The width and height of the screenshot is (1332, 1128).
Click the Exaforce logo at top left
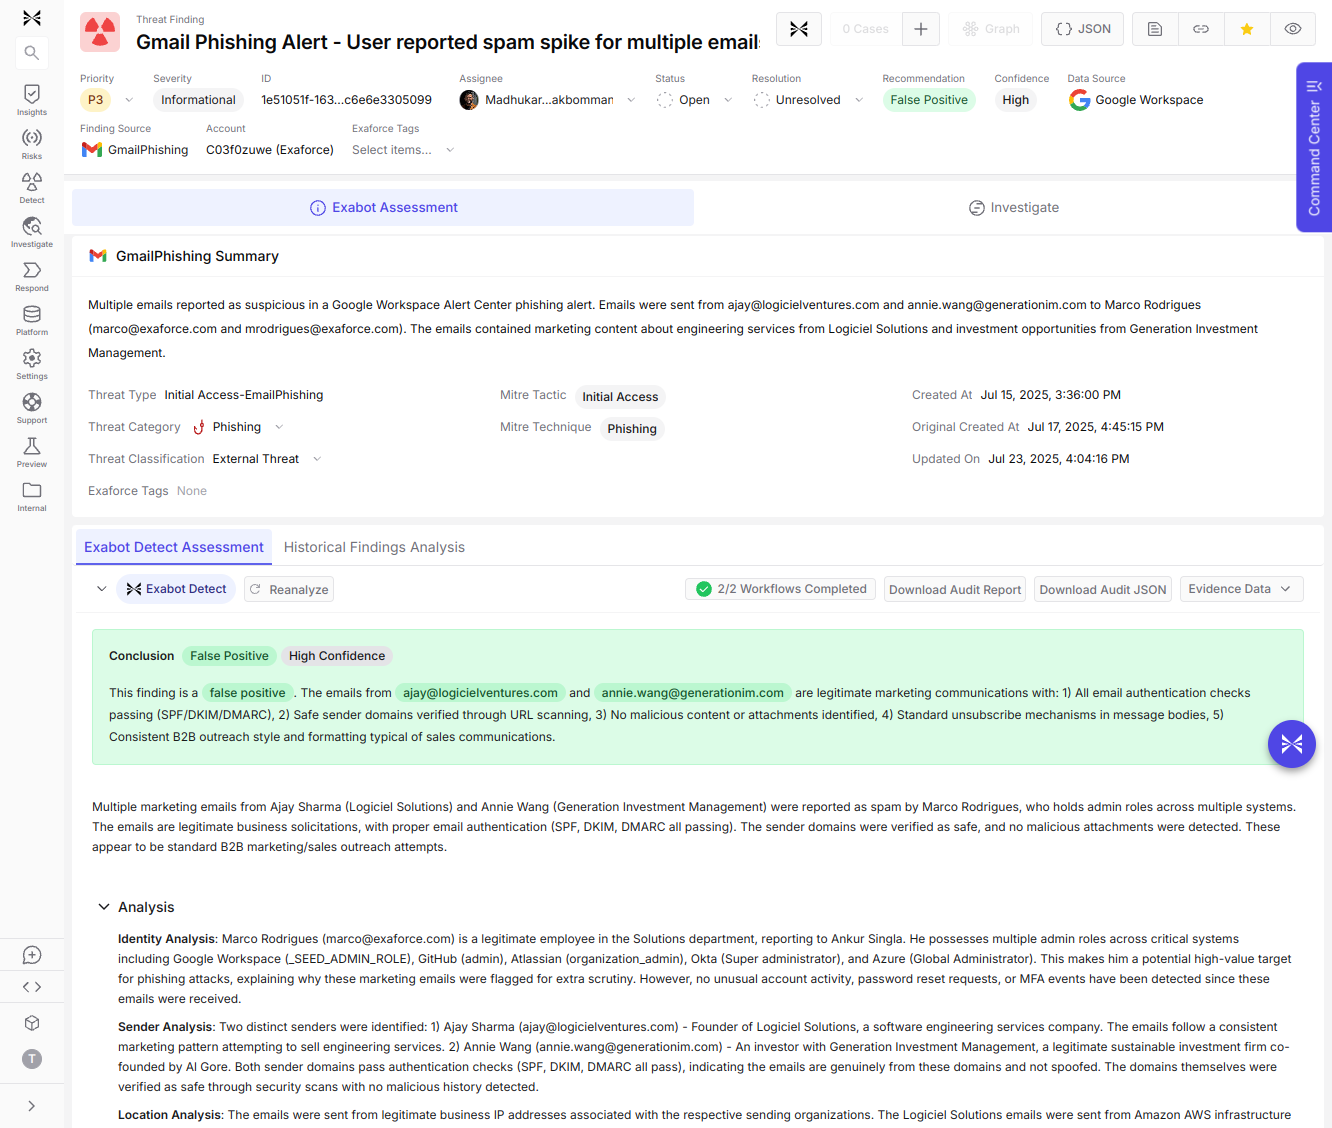pyautogui.click(x=32, y=18)
